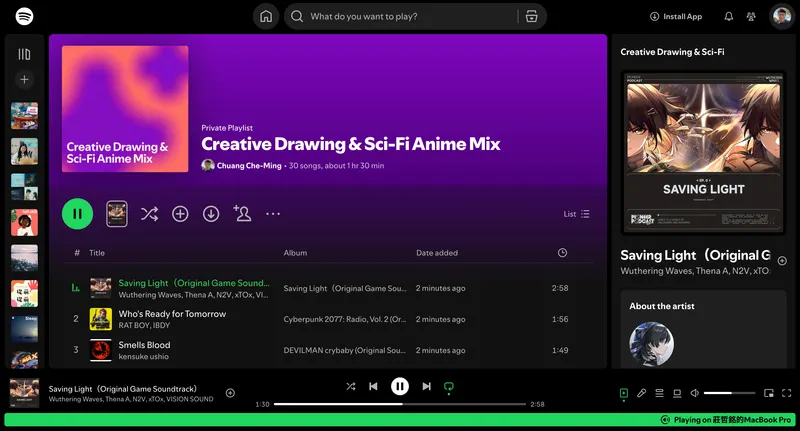The width and height of the screenshot is (800, 431).
Task: Select the Saving Light track row title
Action: point(194,283)
